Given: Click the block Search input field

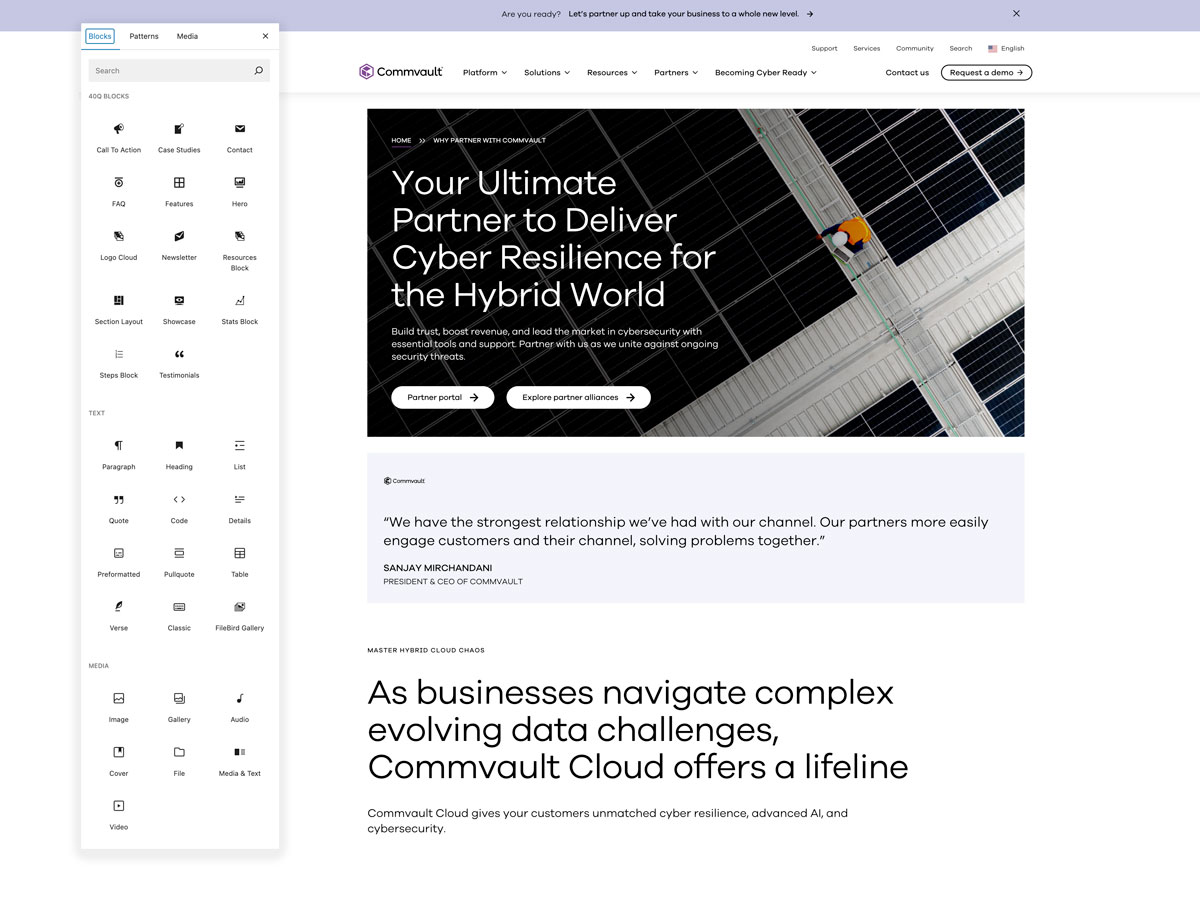Looking at the screenshot, I should pos(170,71).
